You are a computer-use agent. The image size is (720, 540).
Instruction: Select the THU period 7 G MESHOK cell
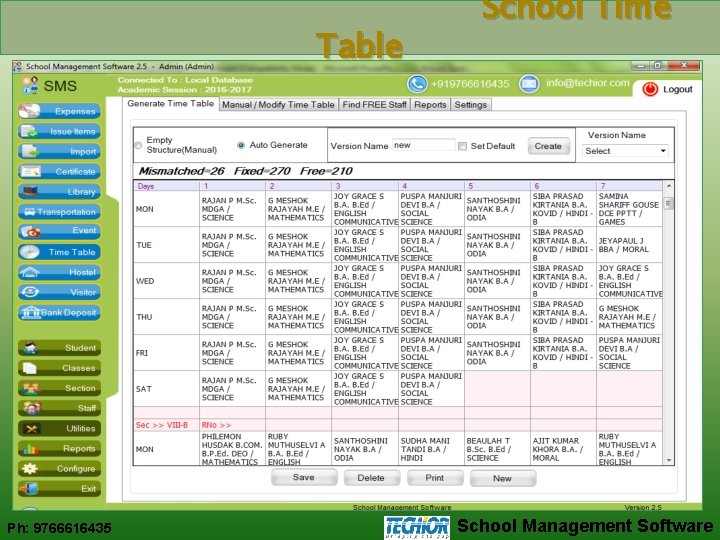point(629,317)
